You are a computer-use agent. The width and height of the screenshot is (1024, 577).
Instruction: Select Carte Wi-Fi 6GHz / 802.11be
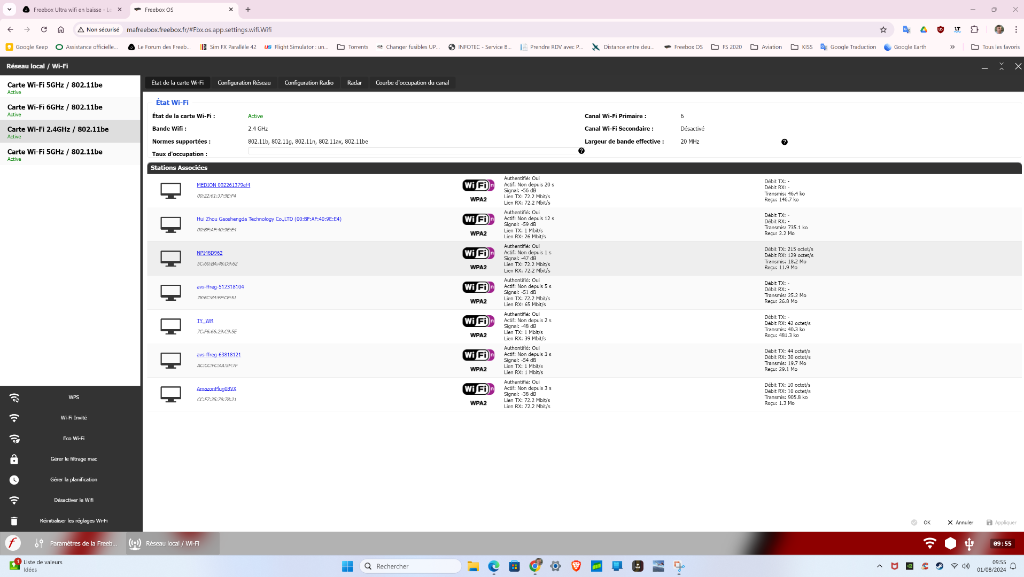point(55,107)
